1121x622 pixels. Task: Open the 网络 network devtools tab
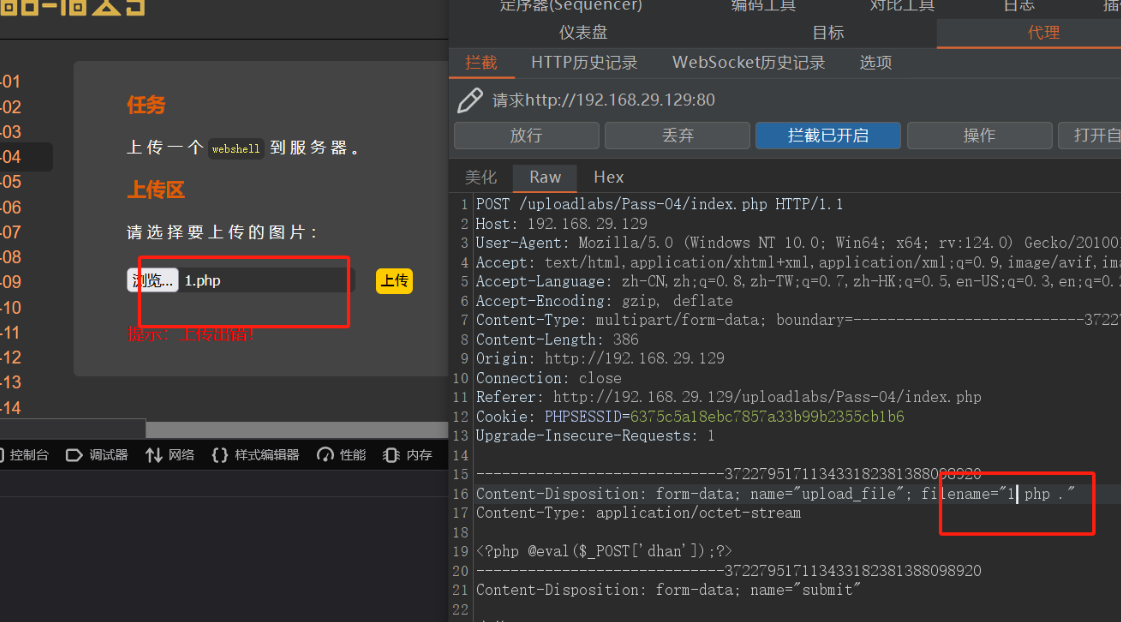click(x=170, y=455)
